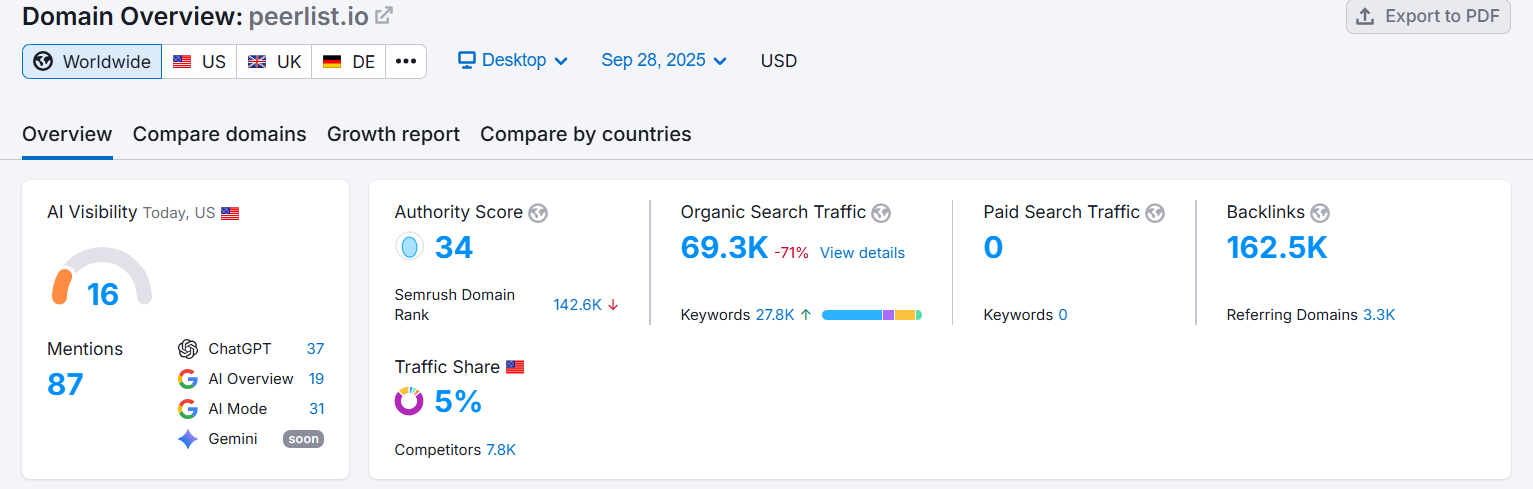Click the globe icon beside Authority Score
Image resolution: width=1533 pixels, height=489 pixels.
point(538,213)
